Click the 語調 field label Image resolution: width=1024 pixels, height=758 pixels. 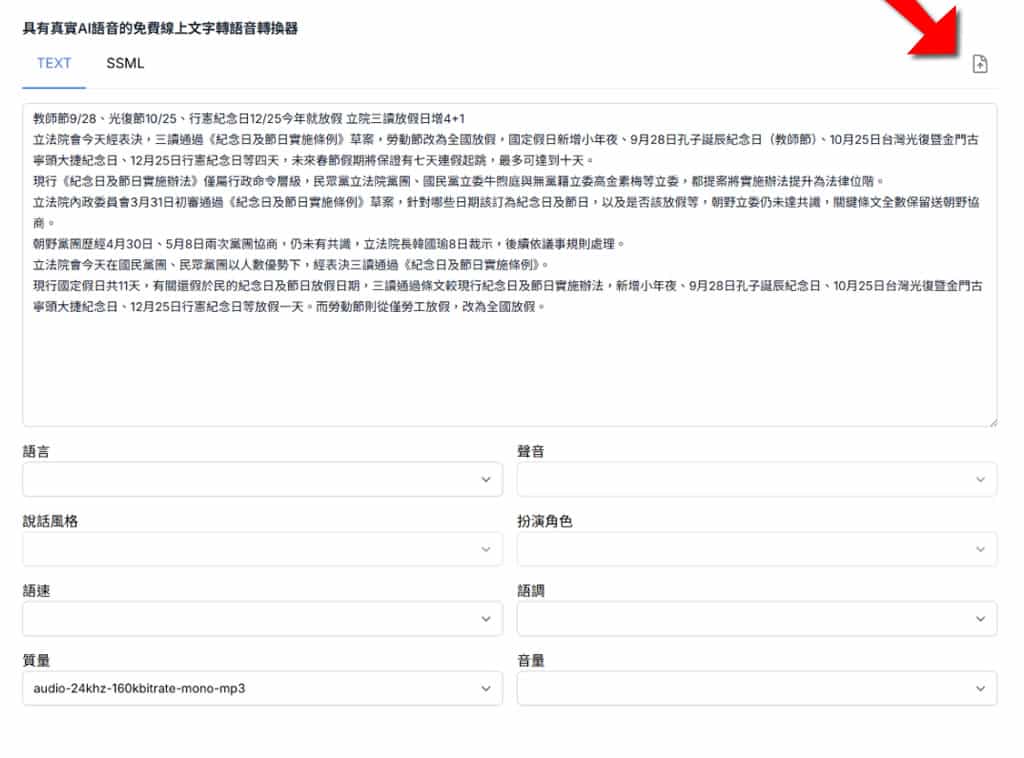[530, 591]
